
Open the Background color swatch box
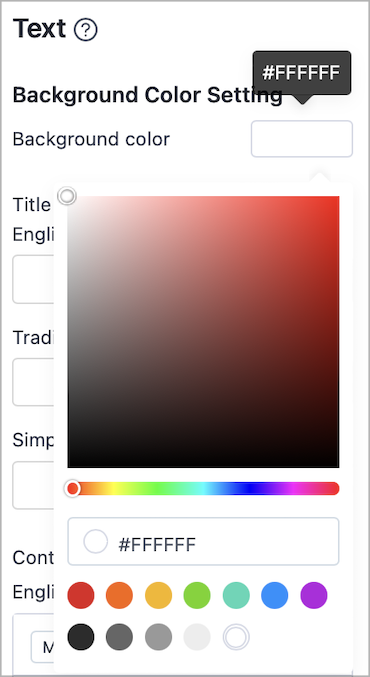[x=302, y=139]
